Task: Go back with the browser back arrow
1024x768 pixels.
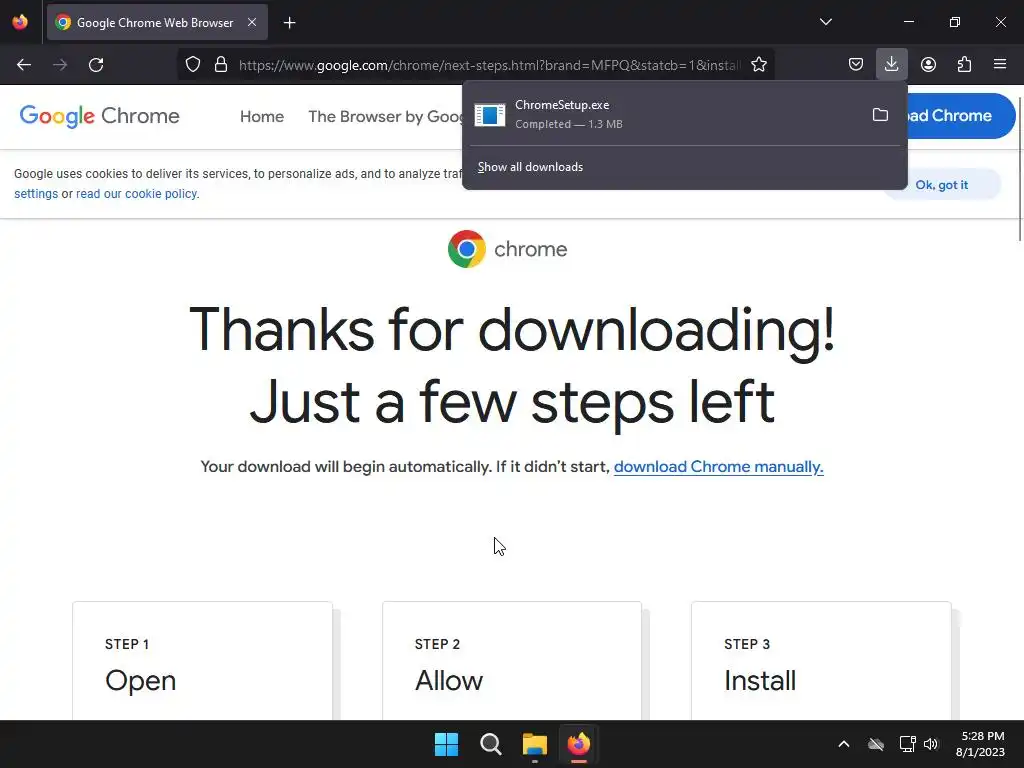Action: pos(24,65)
